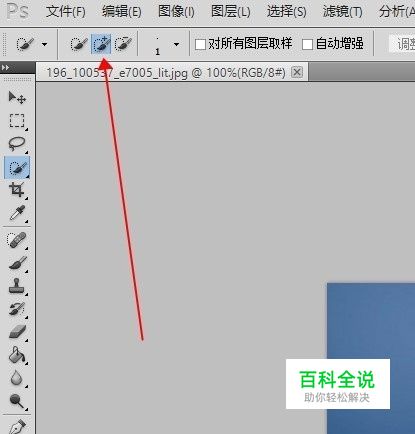Viewport: 415px width, 434px height.
Task: Click the Subtract from Selection mode icon
Action: [x=123, y=44]
